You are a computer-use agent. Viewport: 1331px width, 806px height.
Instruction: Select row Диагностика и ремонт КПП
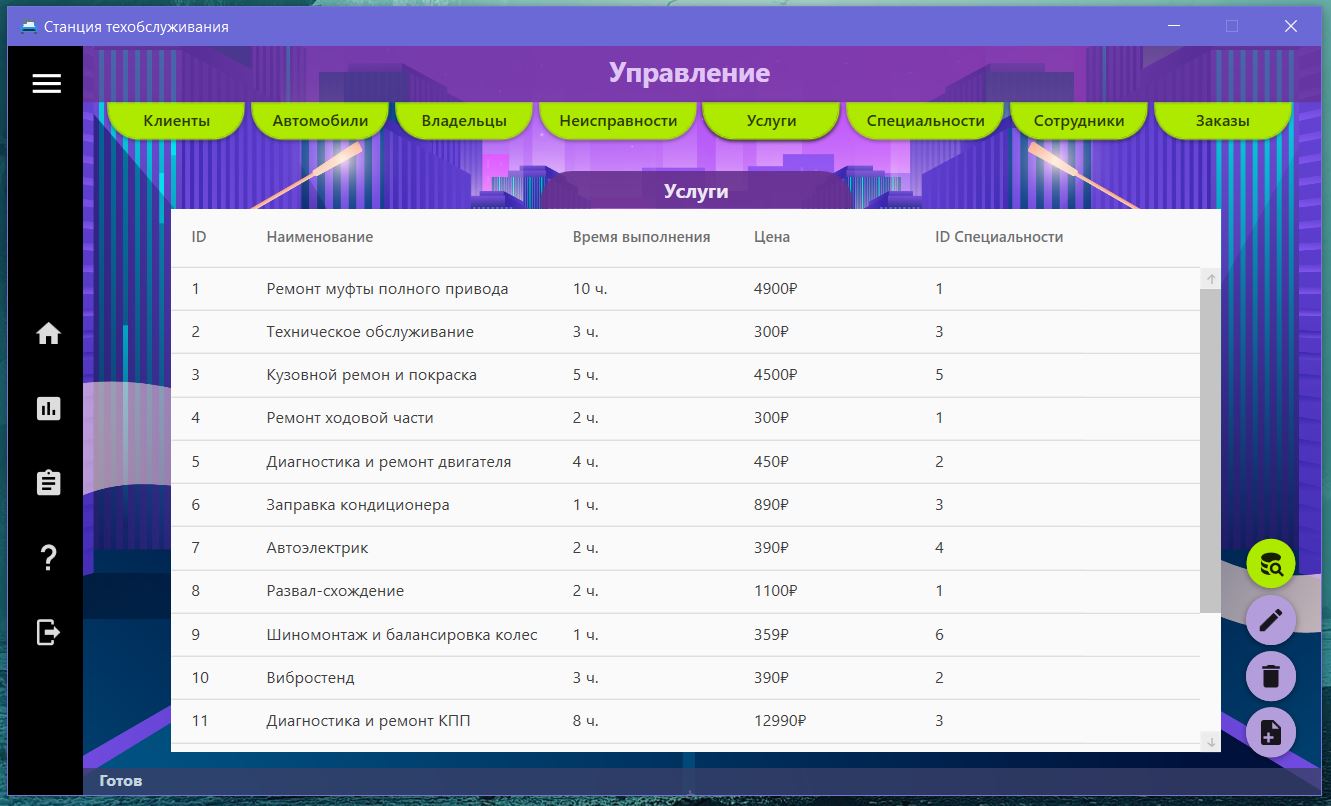tap(685, 721)
